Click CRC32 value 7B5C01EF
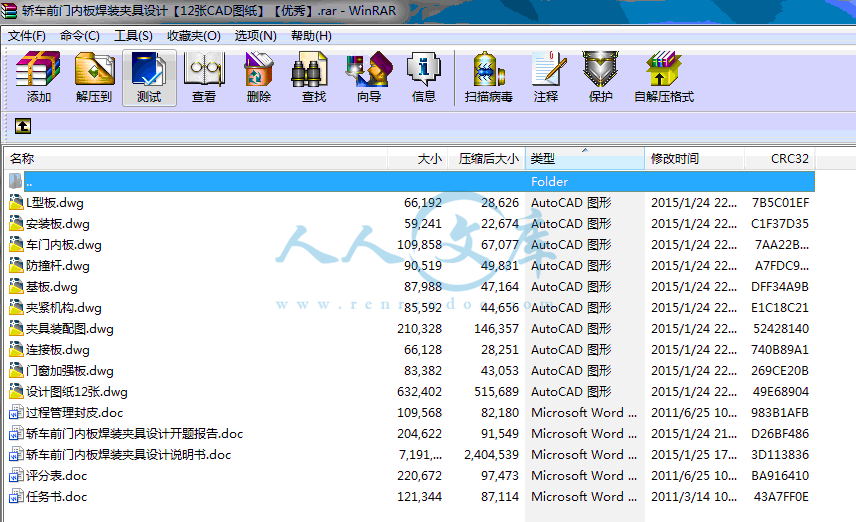The image size is (856, 522). point(780,203)
